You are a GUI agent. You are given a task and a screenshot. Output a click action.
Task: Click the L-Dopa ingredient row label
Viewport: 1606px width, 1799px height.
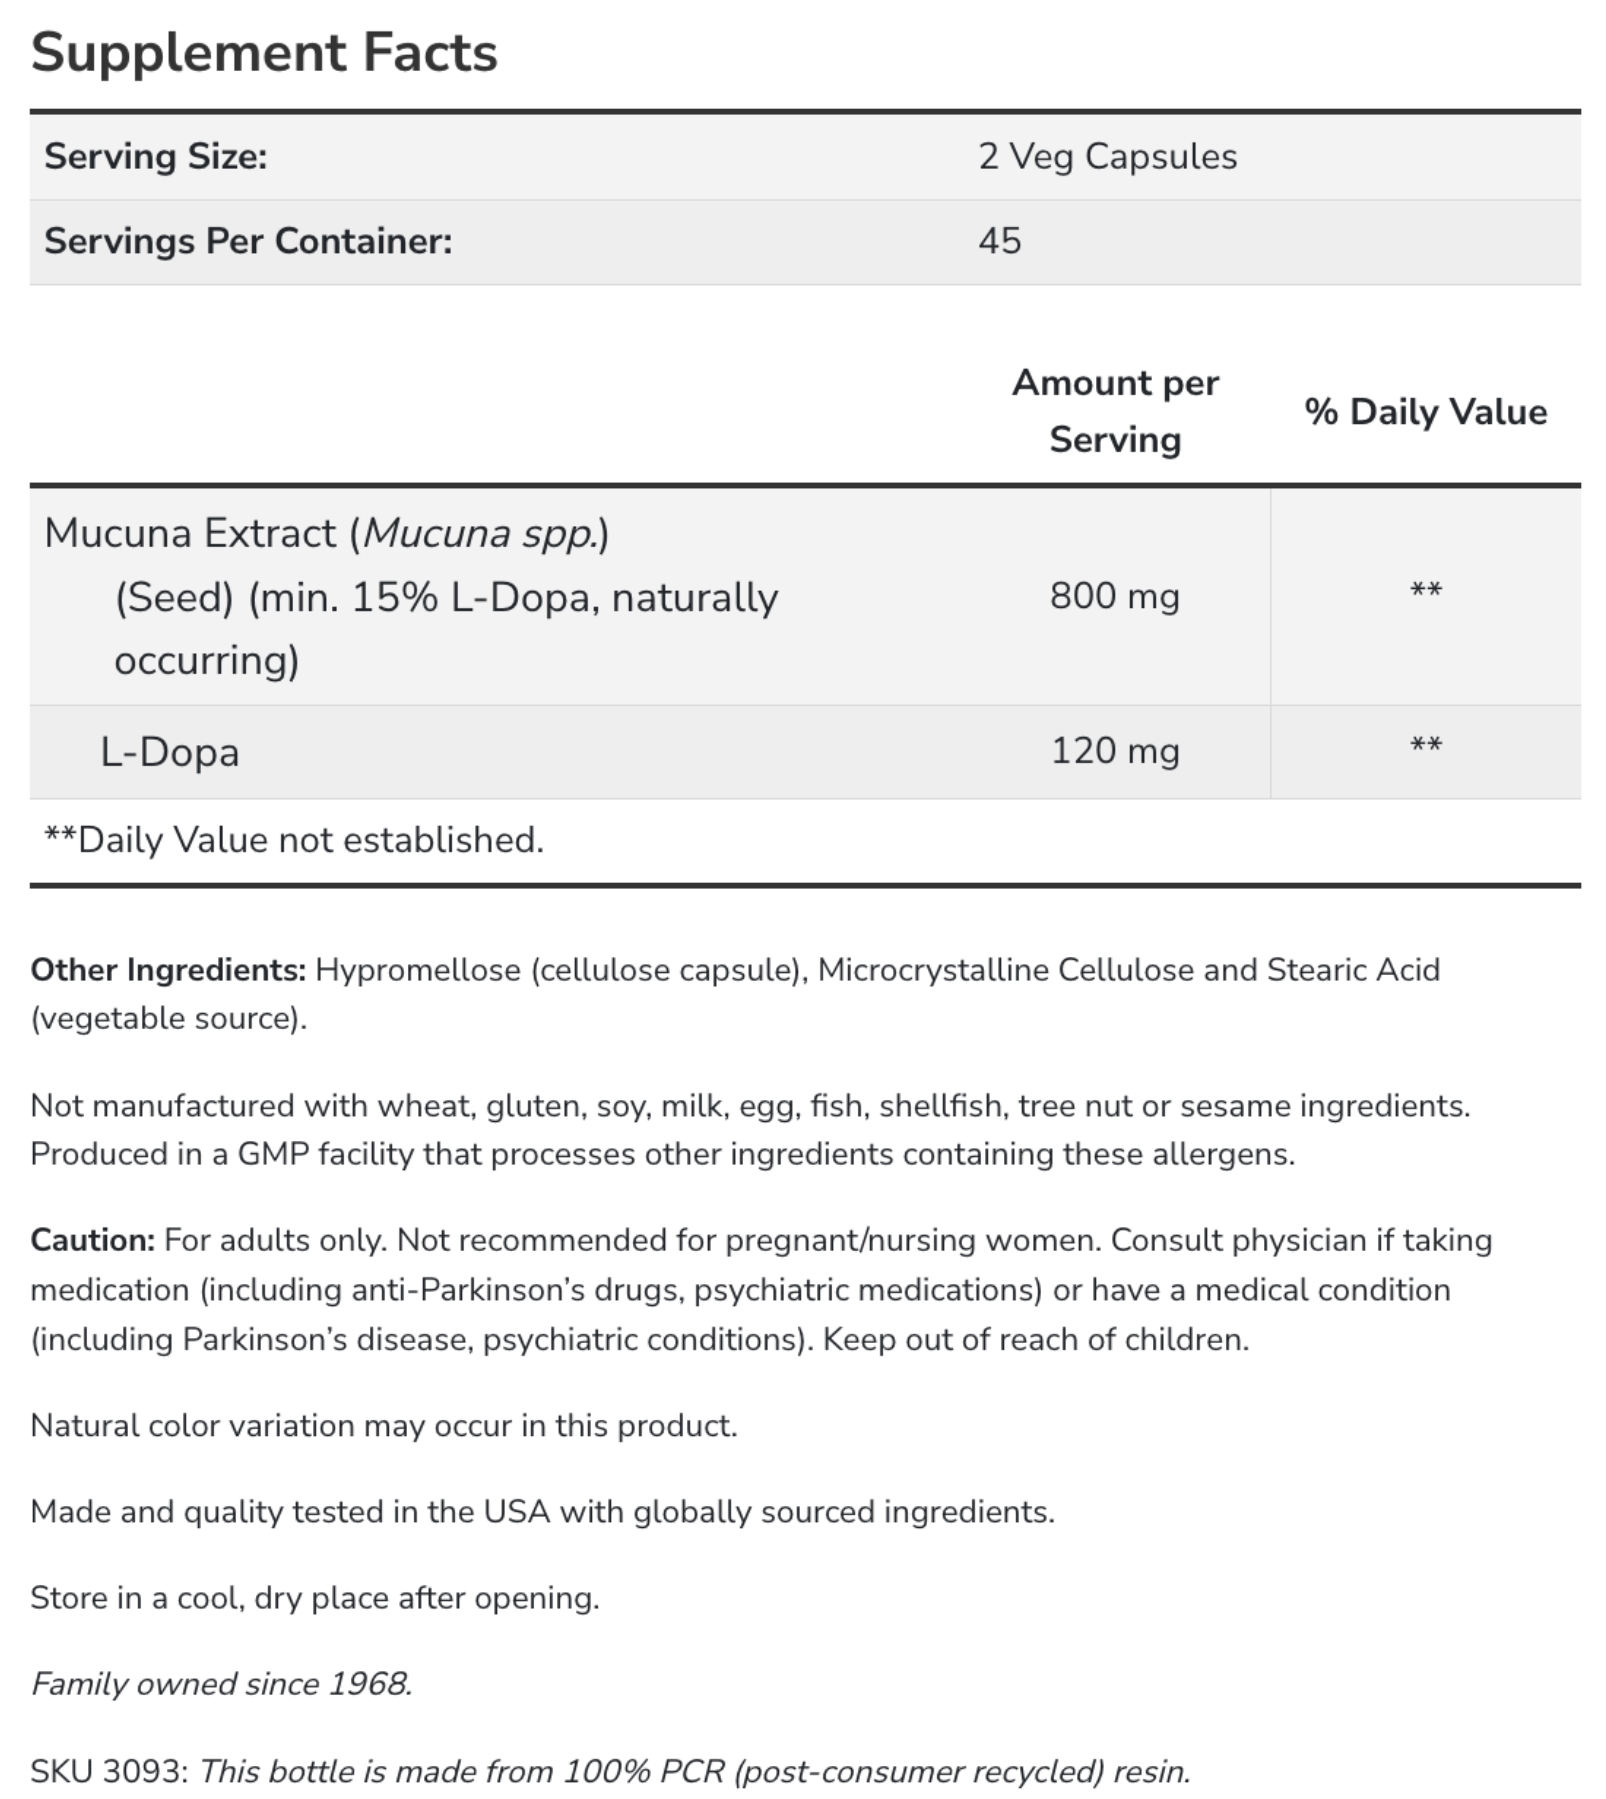pos(170,752)
